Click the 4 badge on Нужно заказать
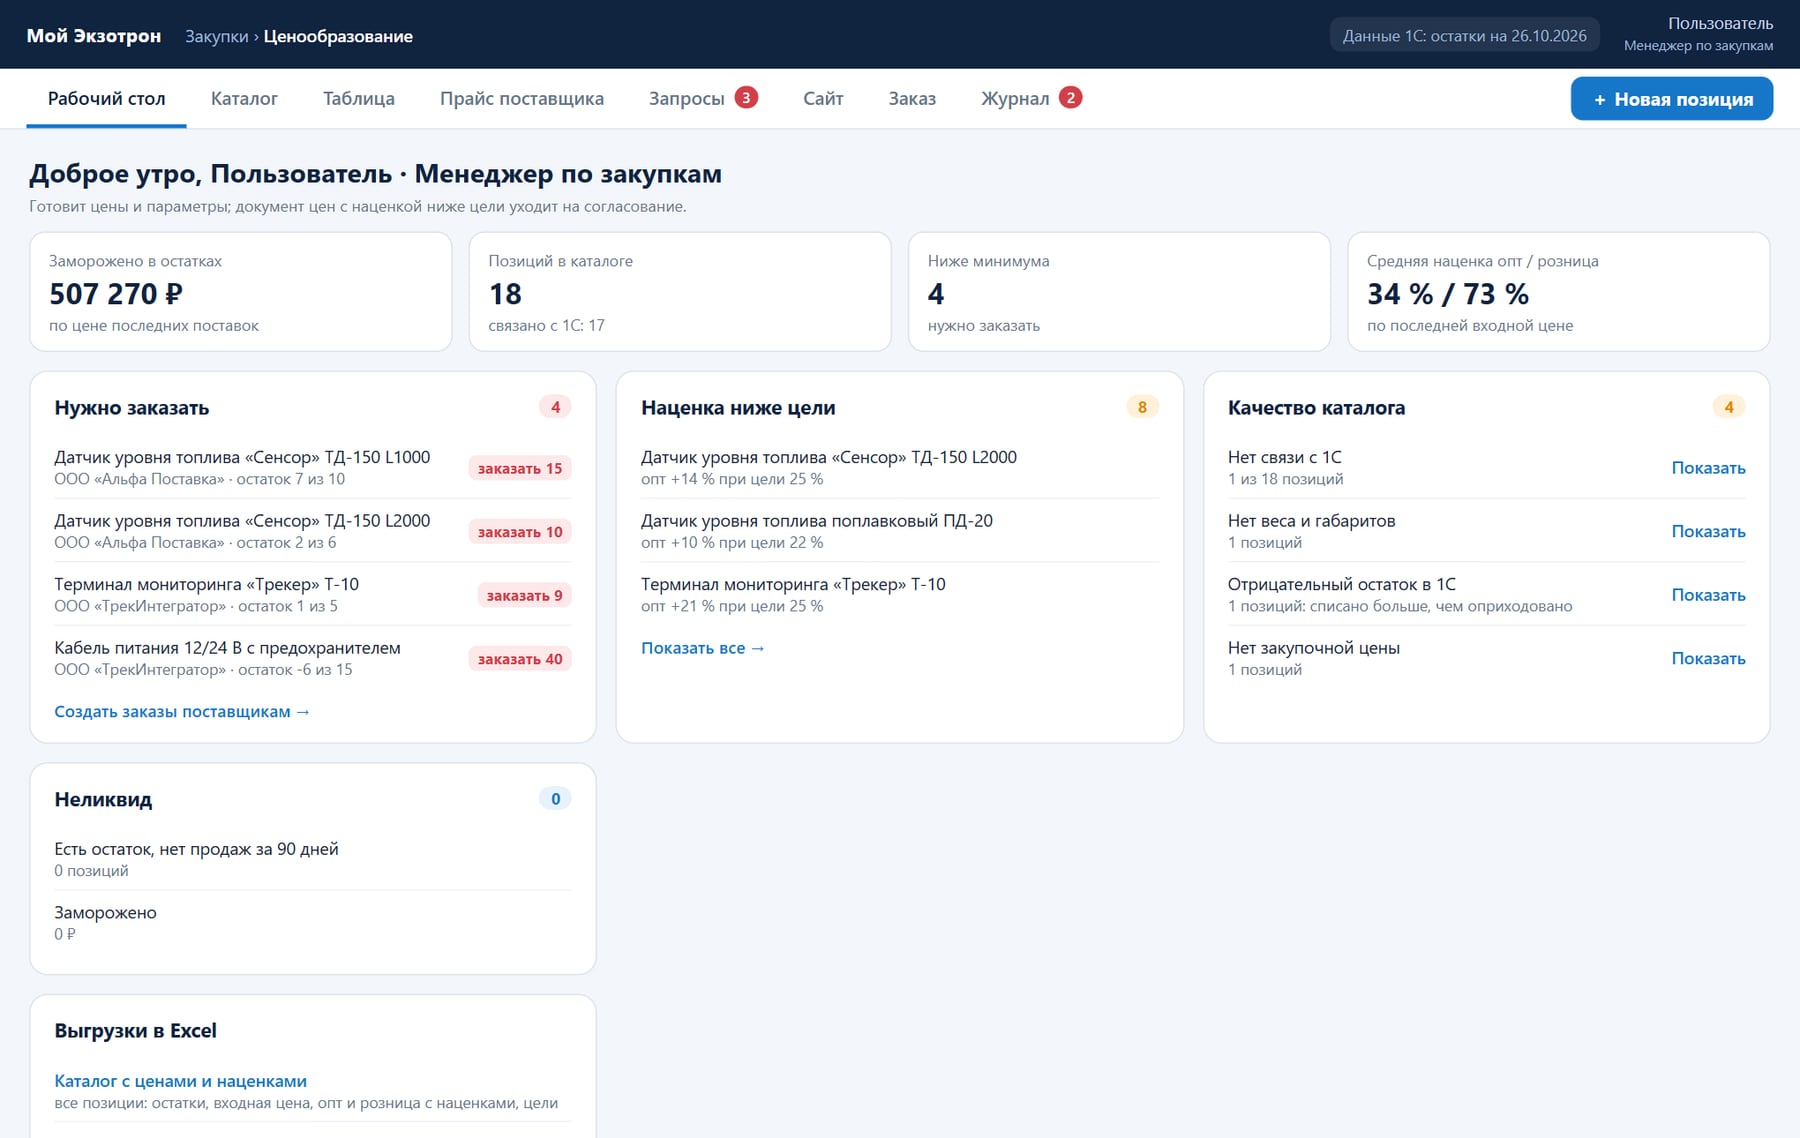1800x1138 pixels. [555, 407]
